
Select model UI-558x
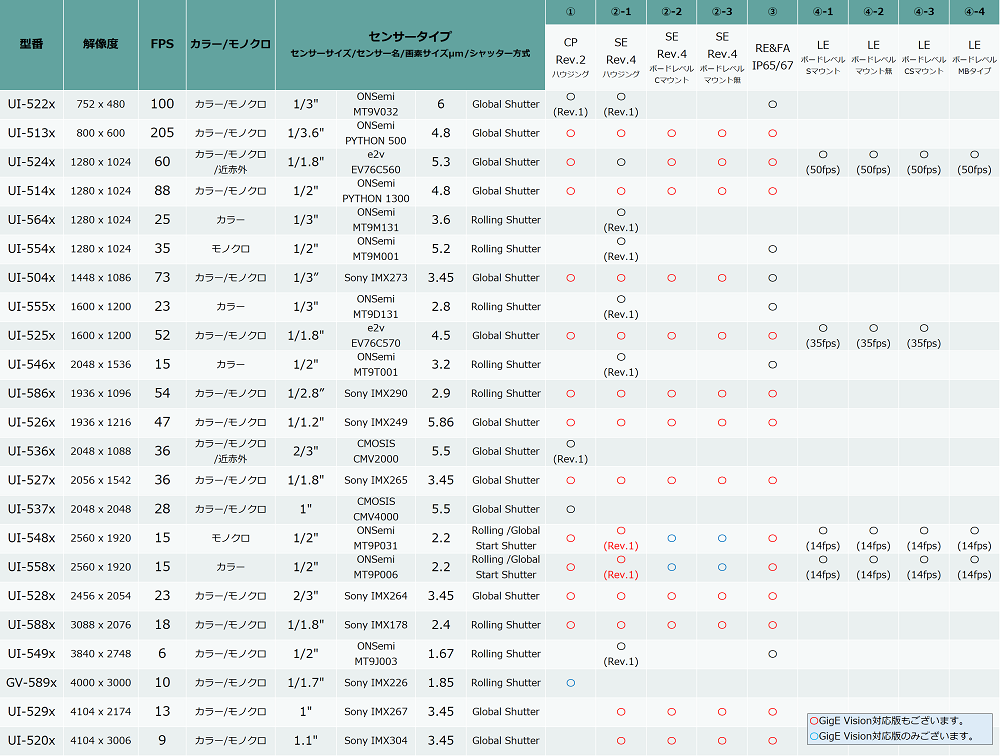[x=31, y=567]
